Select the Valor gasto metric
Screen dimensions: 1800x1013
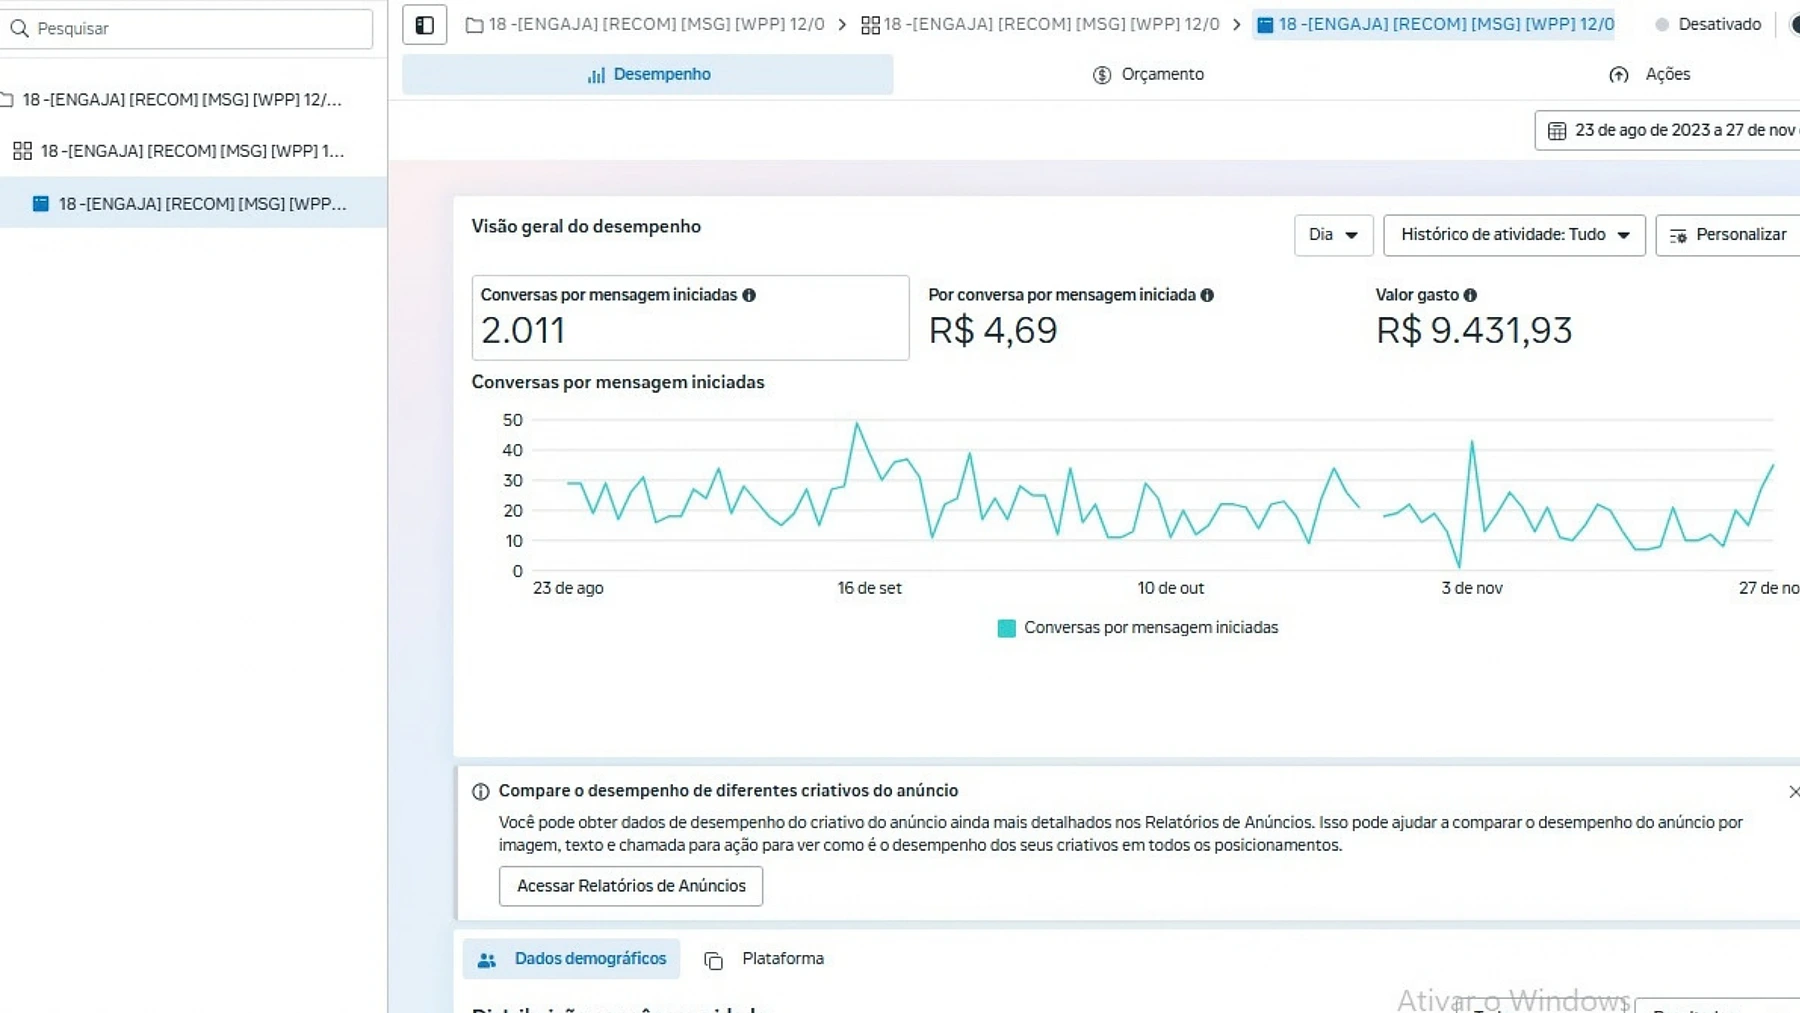tap(1474, 318)
